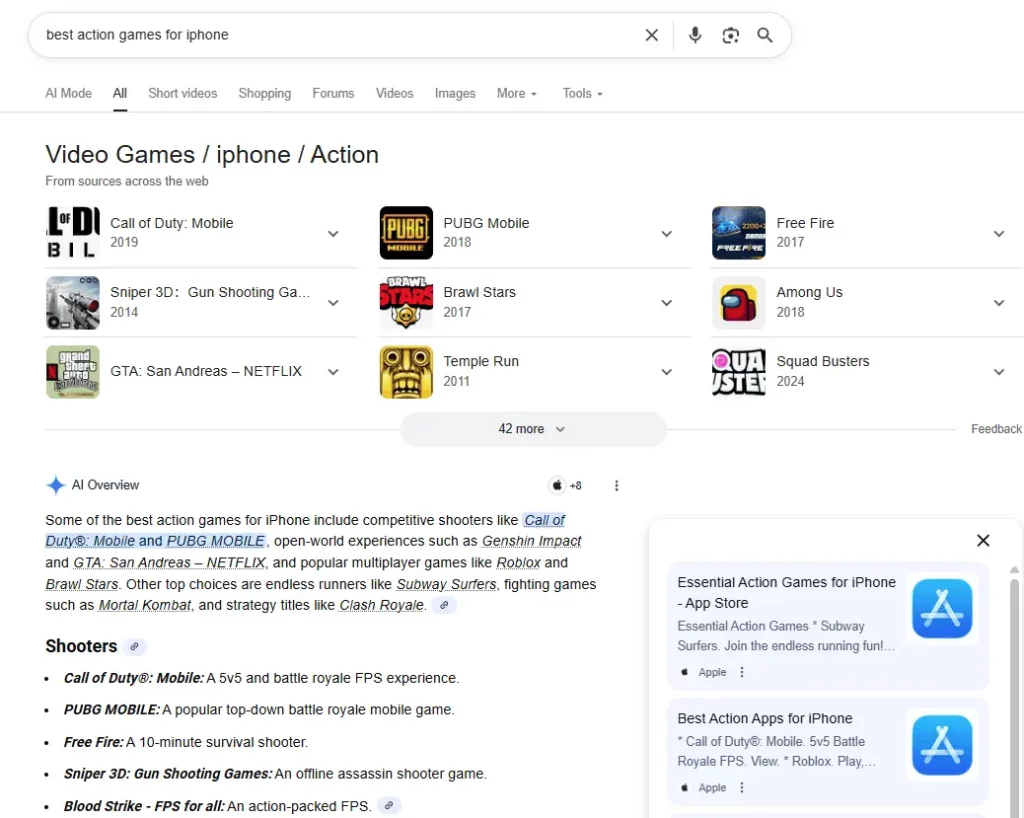Click App Store icon in Essential Action Games card
1024x818 pixels.
[x=942, y=608]
